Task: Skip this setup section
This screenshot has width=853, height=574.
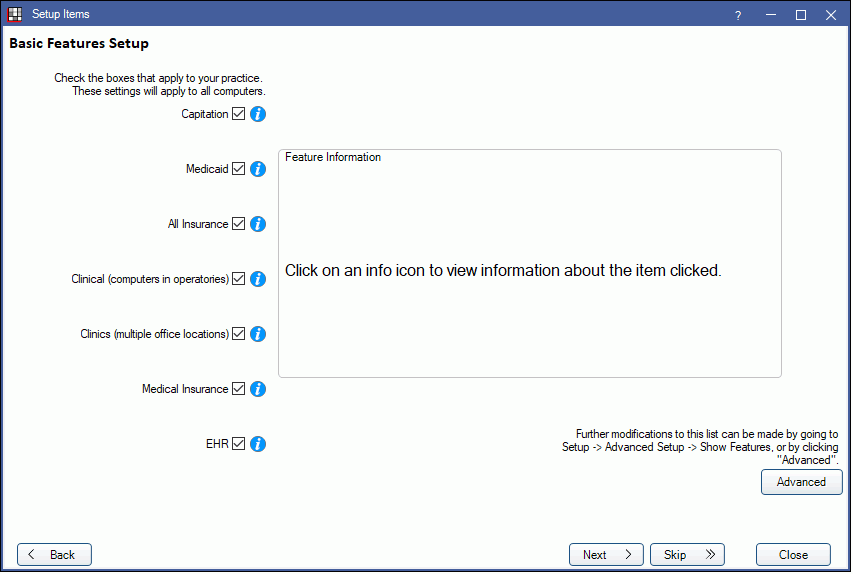Action: click(x=687, y=555)
